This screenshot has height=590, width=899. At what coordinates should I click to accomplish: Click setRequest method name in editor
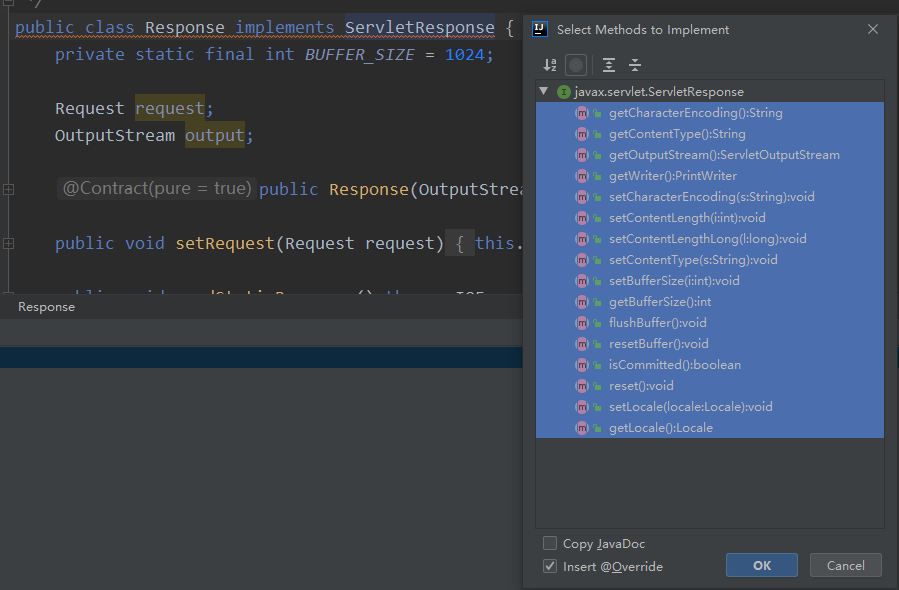pos(225,244)
